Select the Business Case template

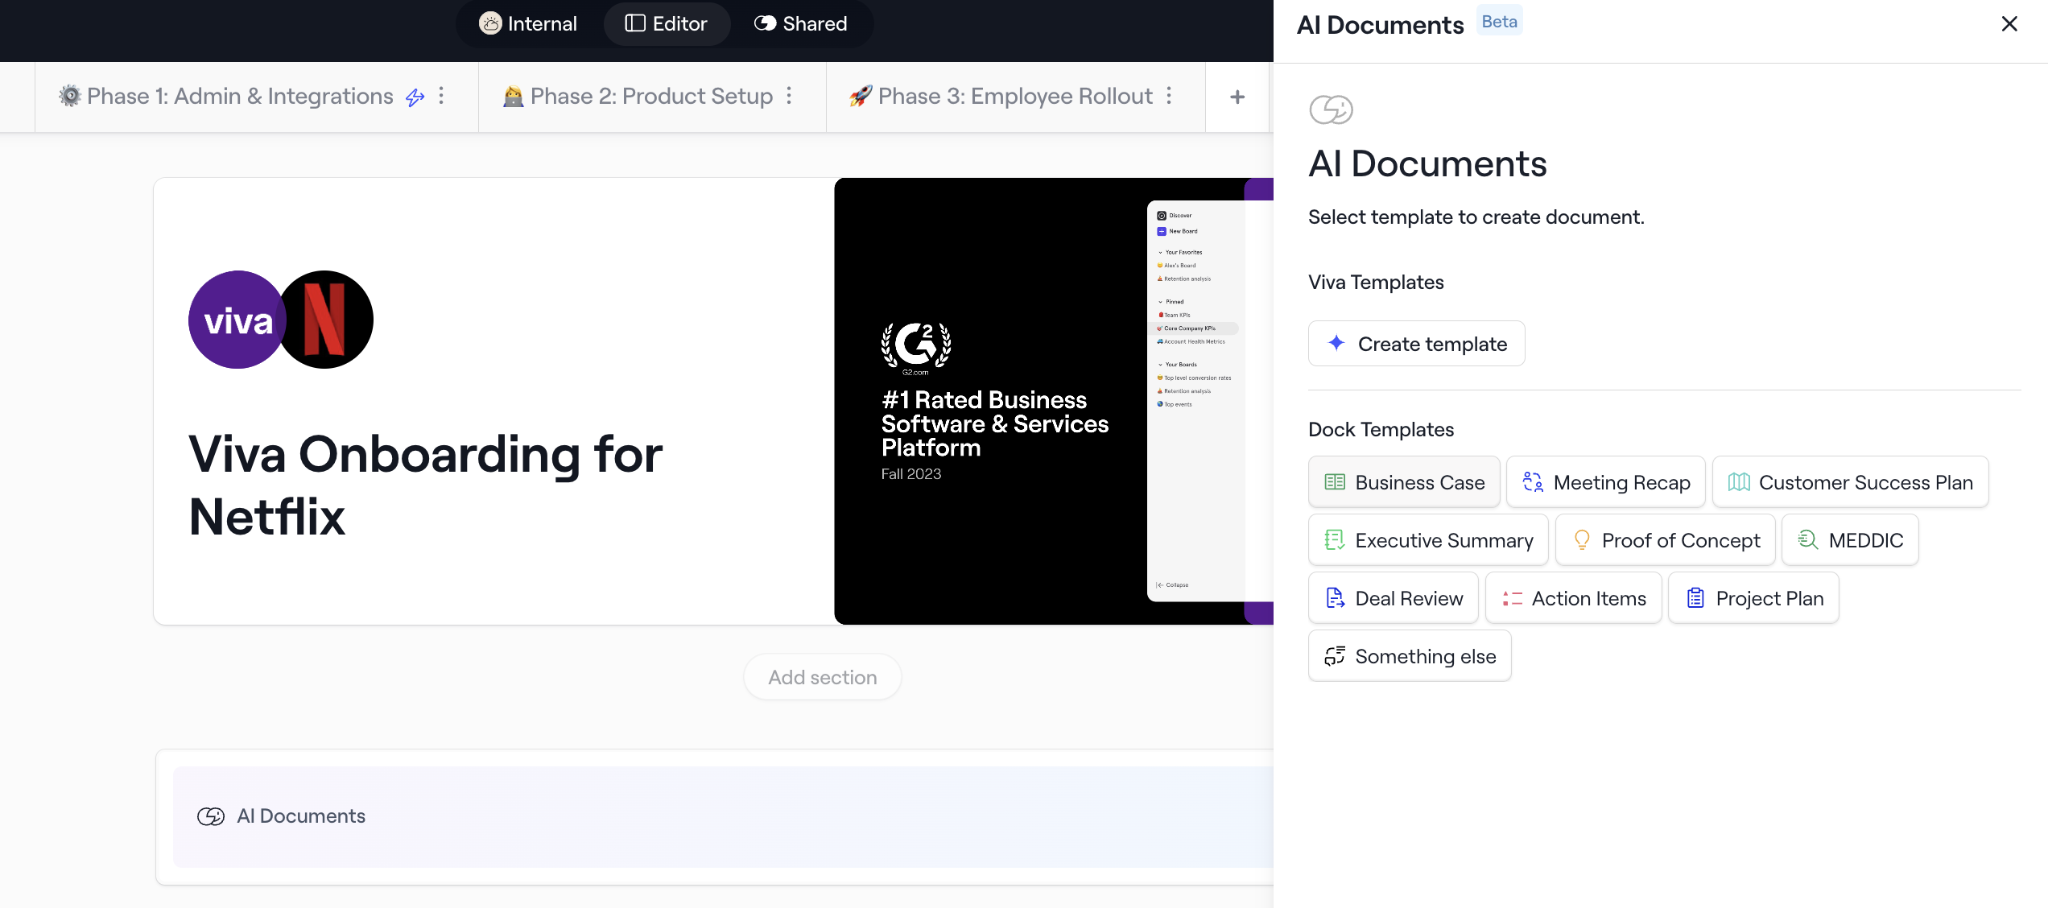(x=1404, y=482)
